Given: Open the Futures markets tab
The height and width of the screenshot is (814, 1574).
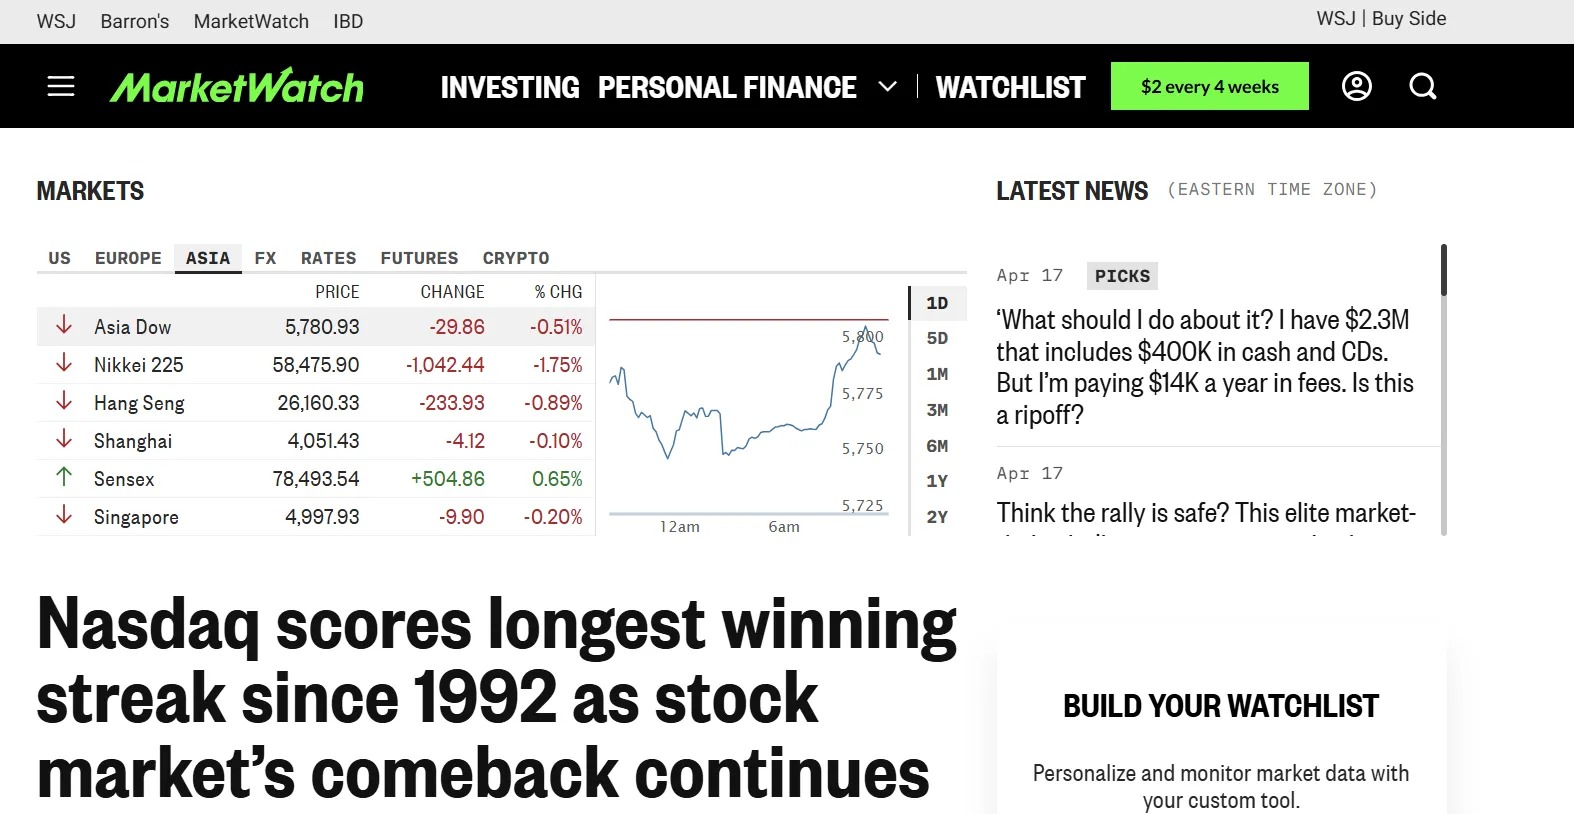Looking at the screenshot, I should pyautogui.click(x=419, y=258).
